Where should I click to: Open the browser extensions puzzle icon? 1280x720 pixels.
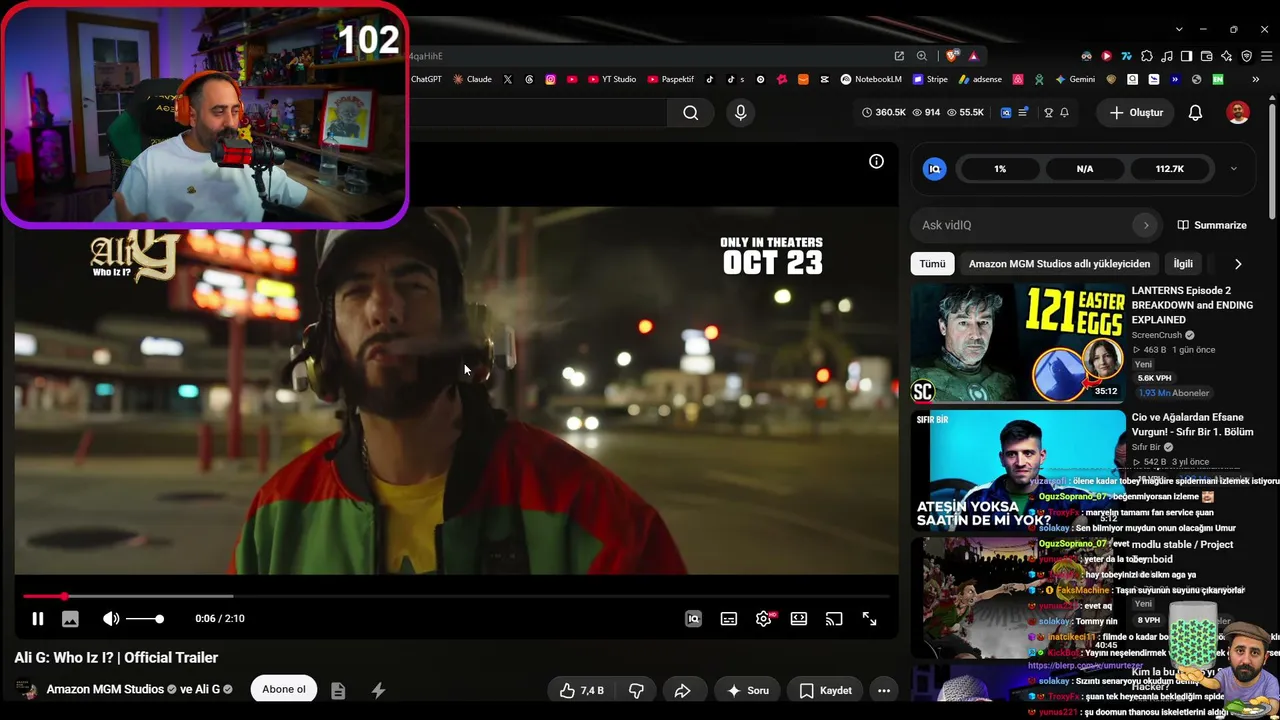point(1147,56)
